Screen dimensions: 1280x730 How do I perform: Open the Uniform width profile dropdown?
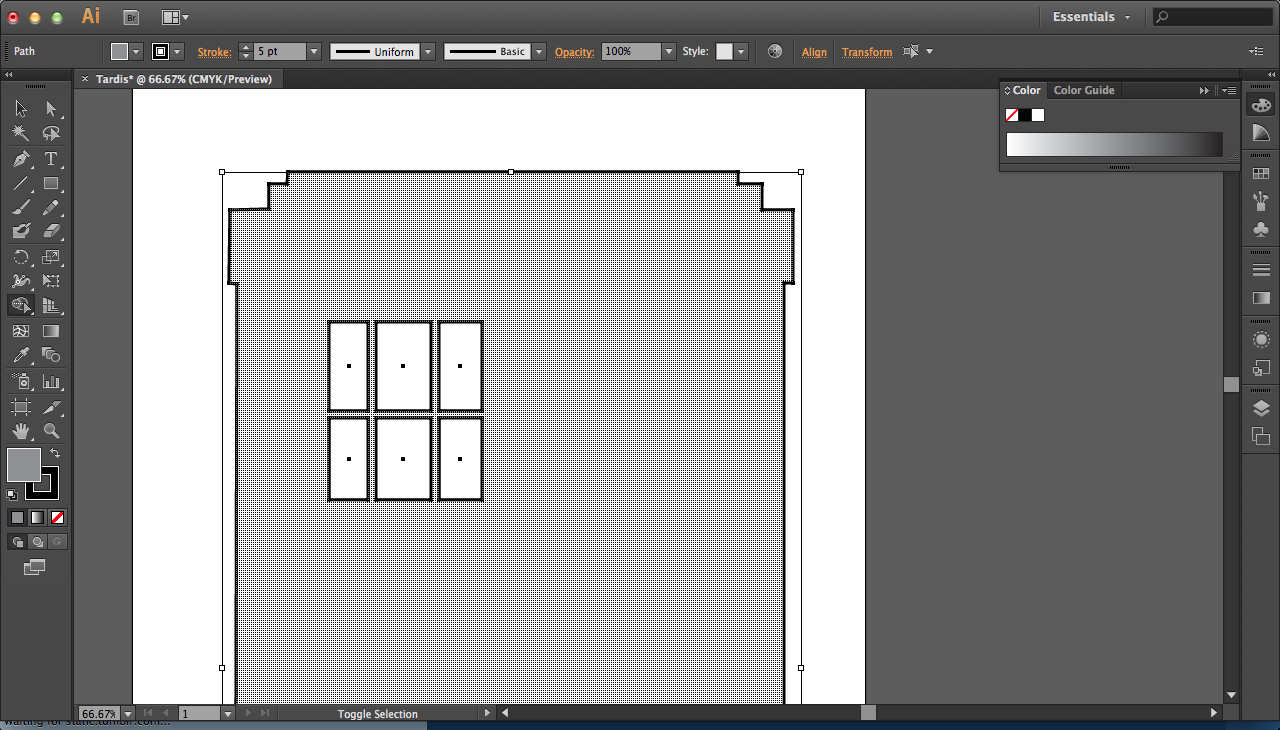pyautogui.click(x=428, y=51)
